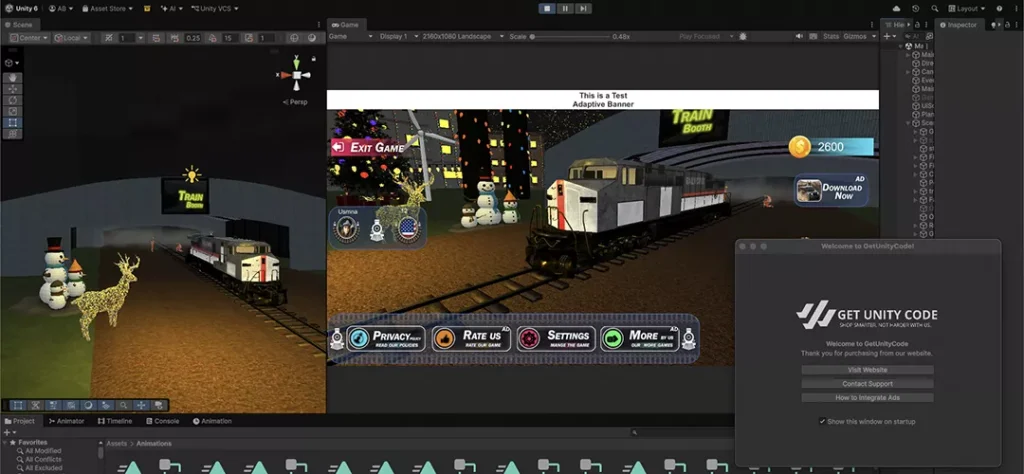Click Assets in the Project breadcrumb
This screenshot has width=1024, height=474.
coord(117,443)
